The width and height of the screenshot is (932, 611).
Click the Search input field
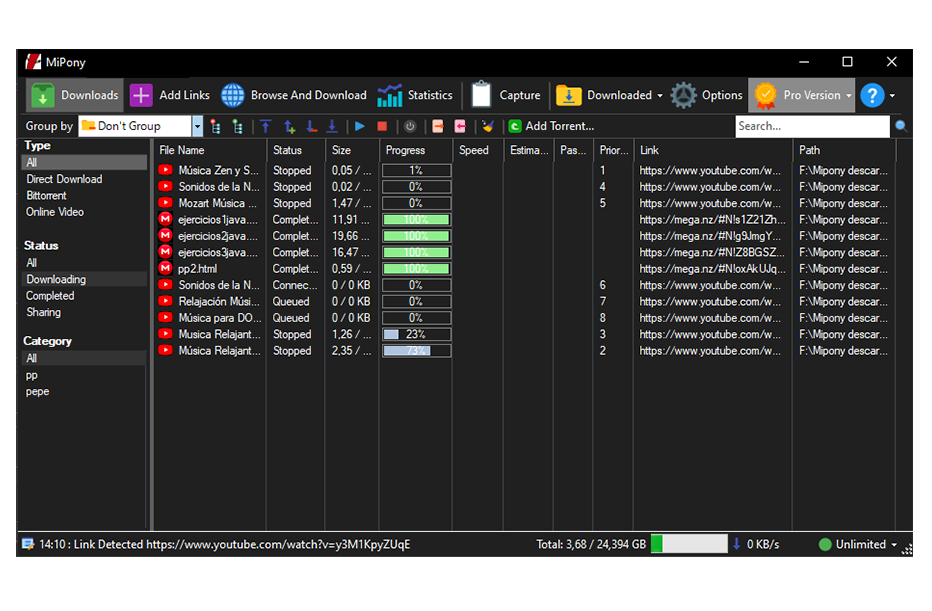coord(812,126)
